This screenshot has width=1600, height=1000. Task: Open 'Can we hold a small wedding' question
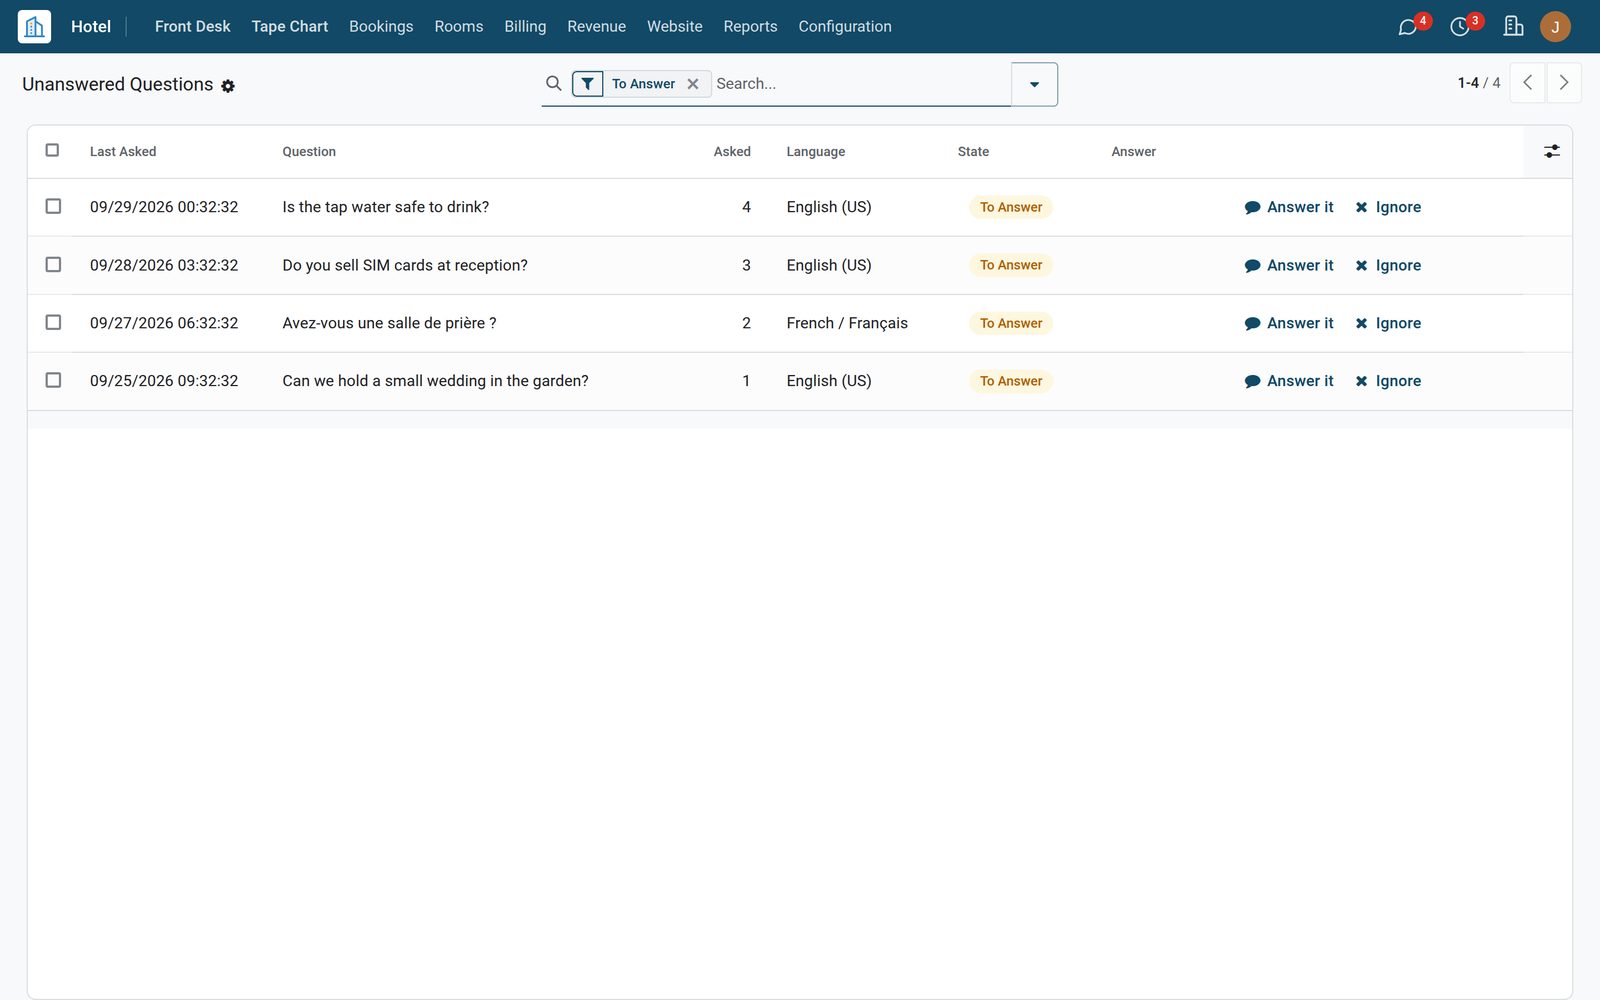(x=435, y=381)
